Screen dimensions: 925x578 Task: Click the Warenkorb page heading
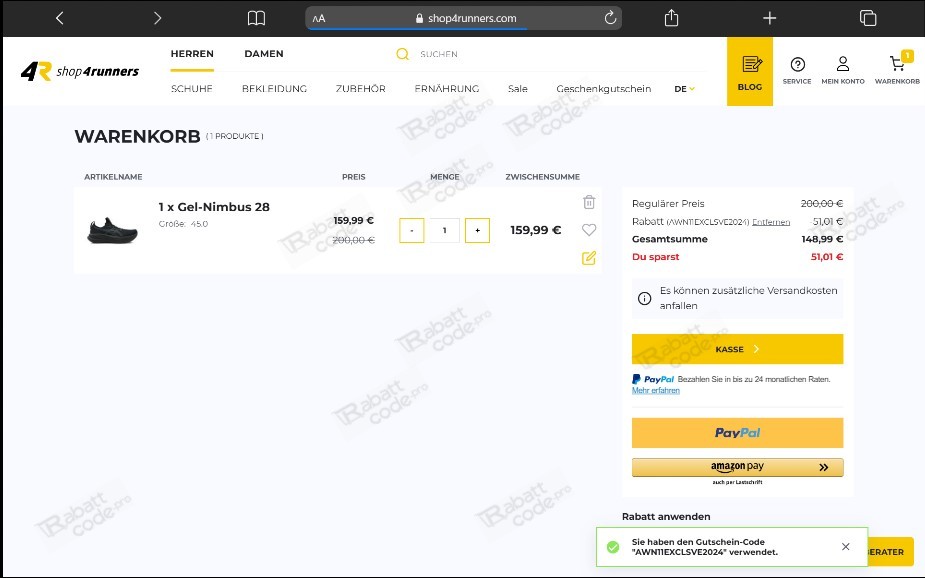click(x=137, y=136)
